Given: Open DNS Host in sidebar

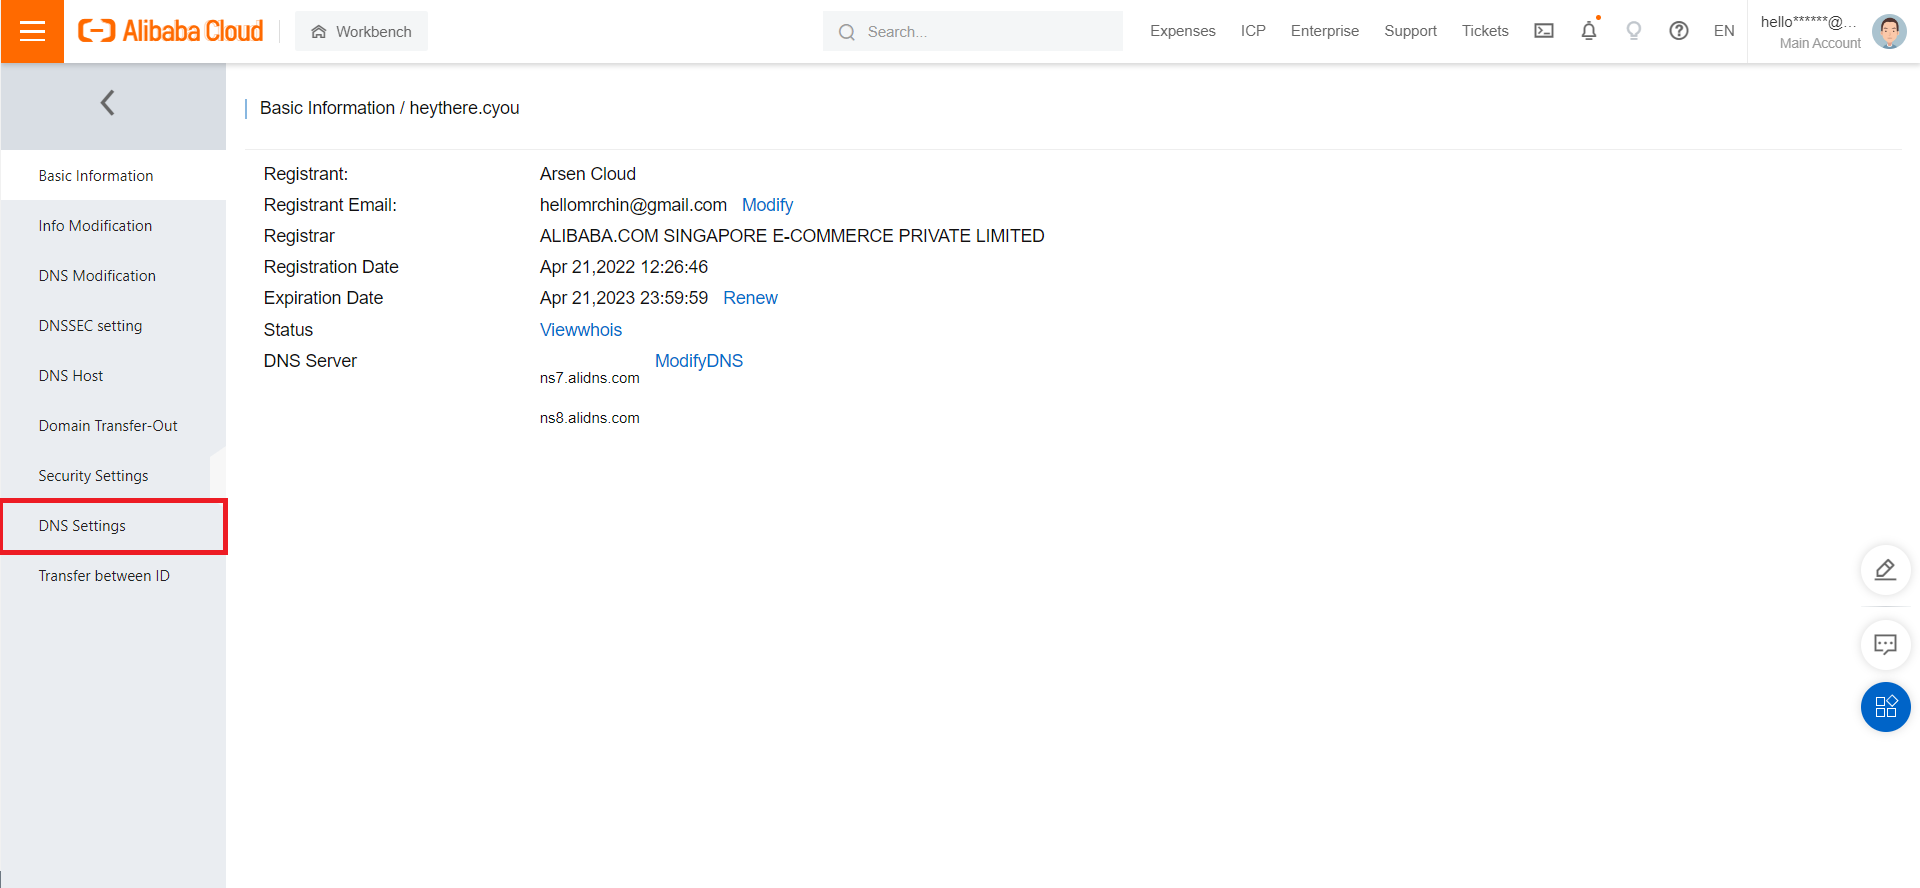Looking at the screenshot, I should [x=113, y=375].
